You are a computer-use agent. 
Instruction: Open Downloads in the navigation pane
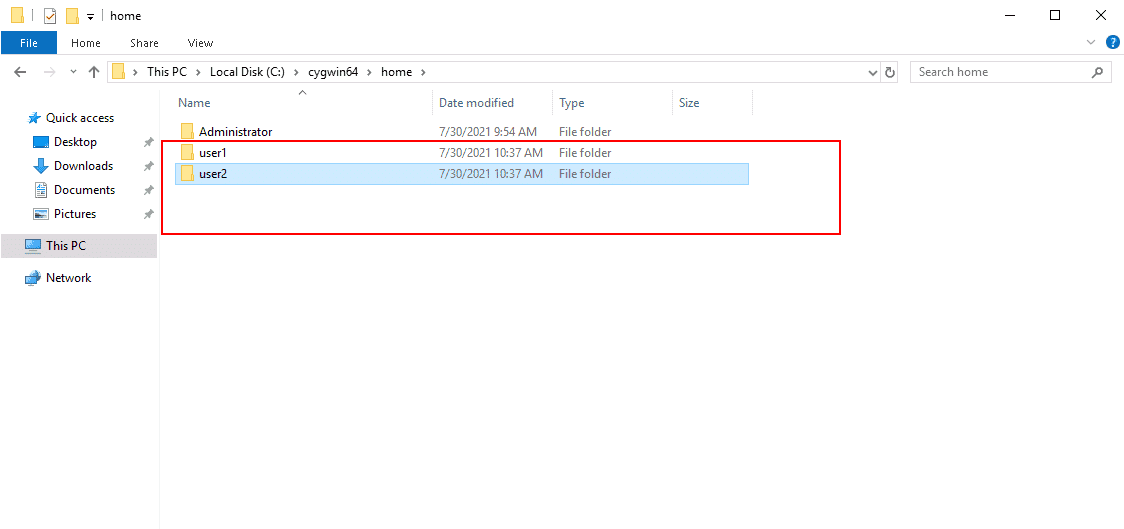tap(83, 166)
